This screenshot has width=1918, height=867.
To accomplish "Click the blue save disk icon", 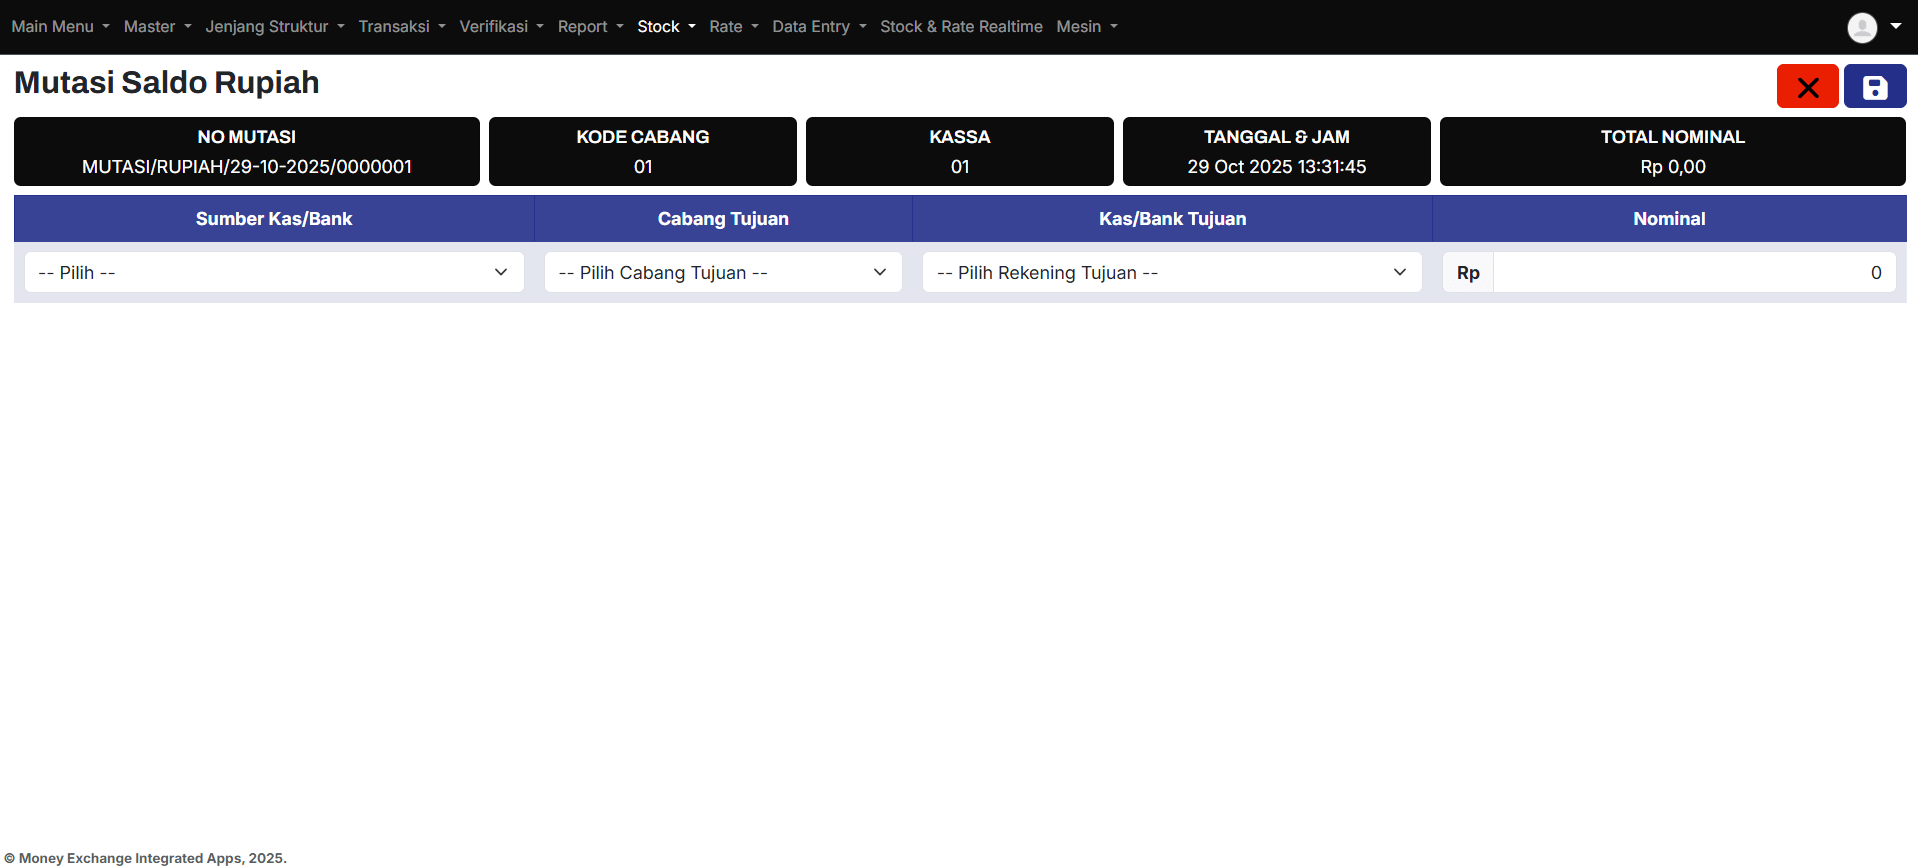I will click(x=1875, y=87).
